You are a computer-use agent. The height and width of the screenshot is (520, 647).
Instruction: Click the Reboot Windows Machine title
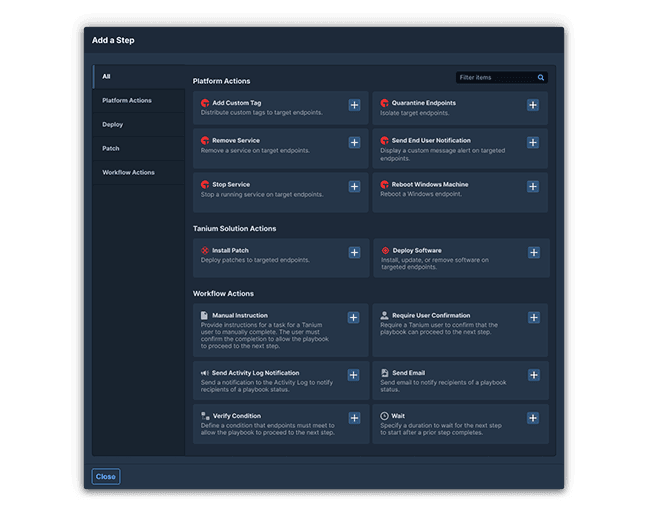click(x=430, y=184)
